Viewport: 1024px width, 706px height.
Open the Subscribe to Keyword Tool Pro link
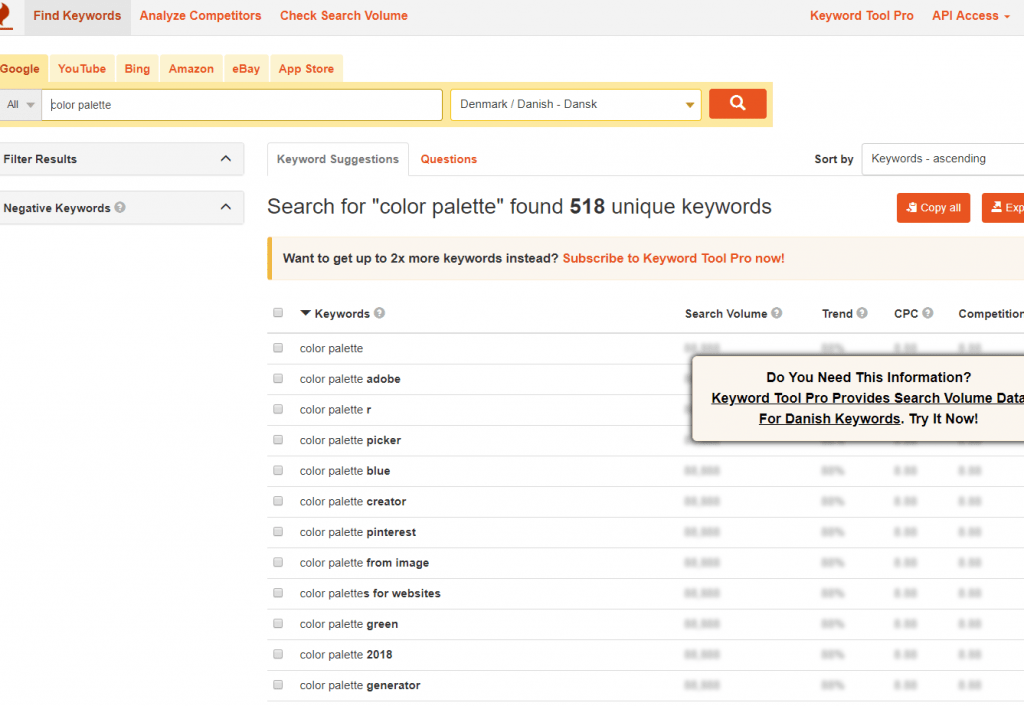pos(673,258)
